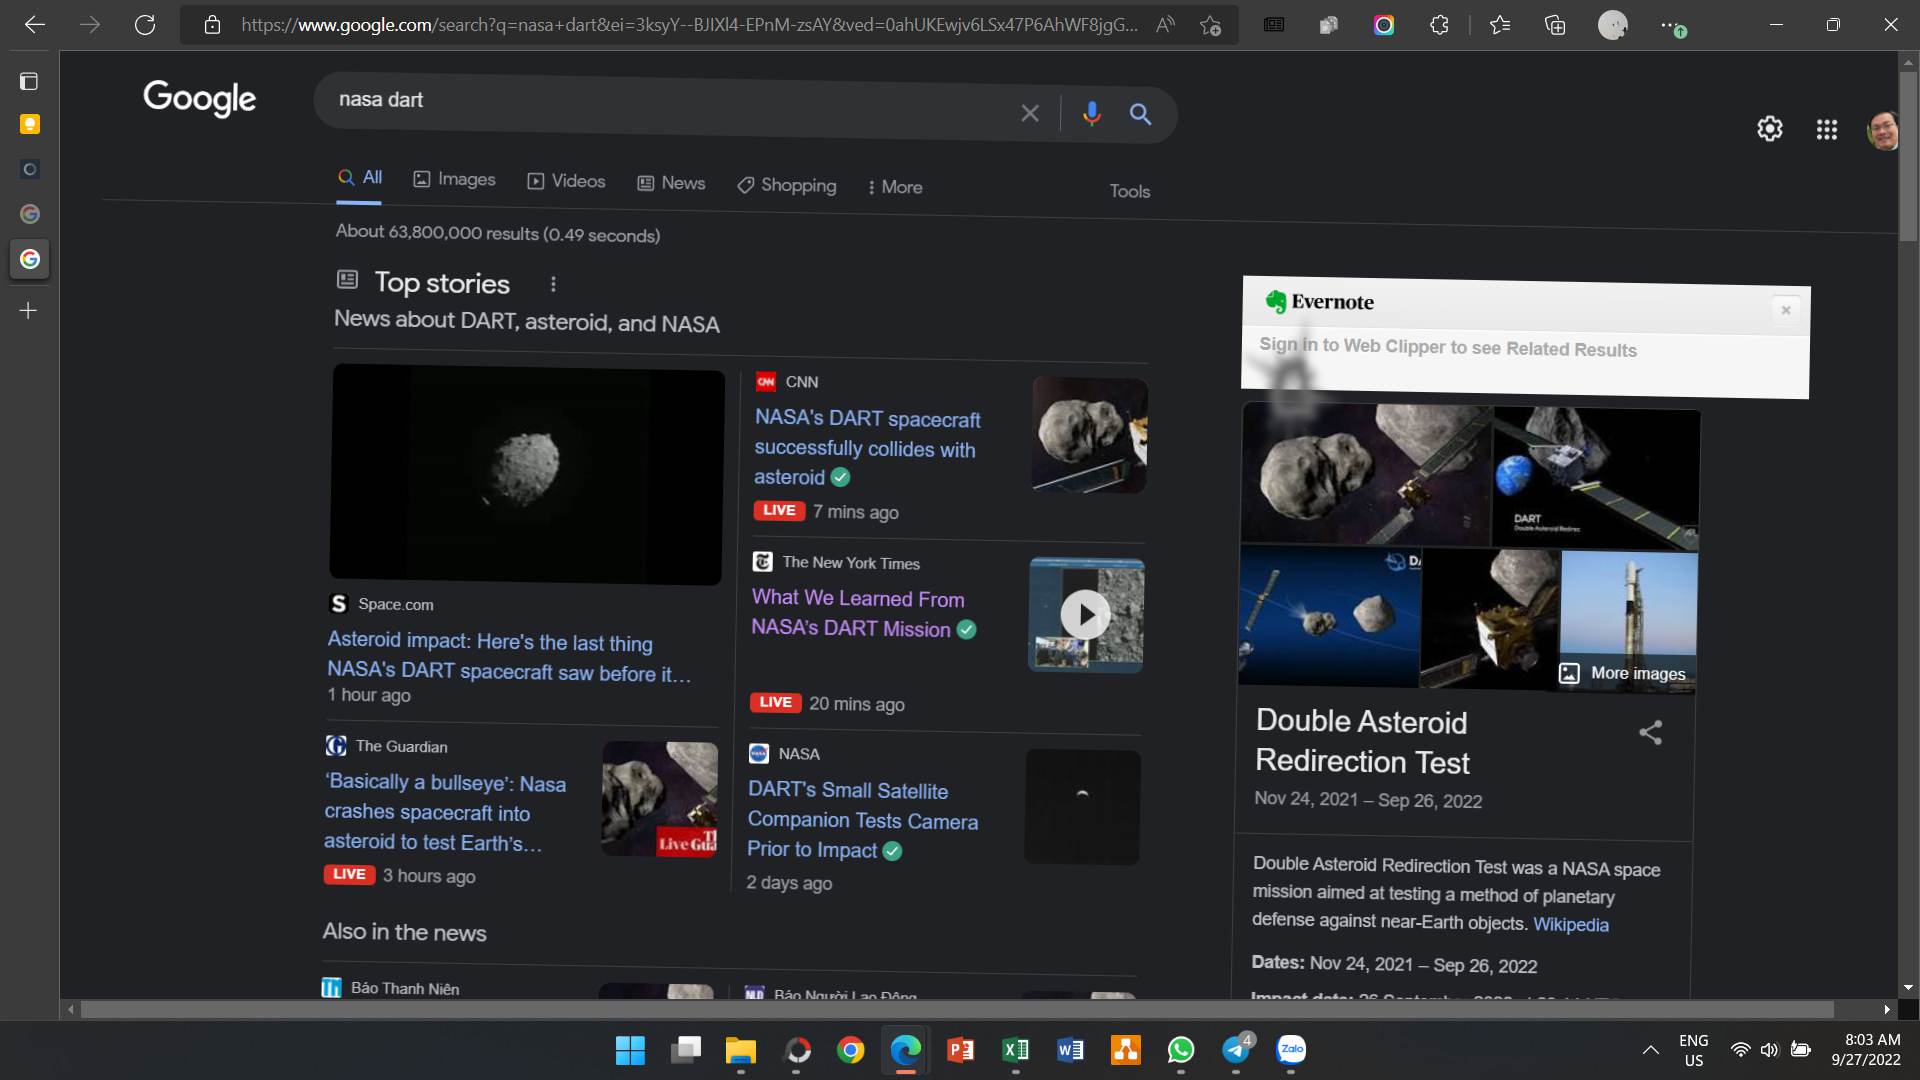Switch to the Videos tab

566,181
